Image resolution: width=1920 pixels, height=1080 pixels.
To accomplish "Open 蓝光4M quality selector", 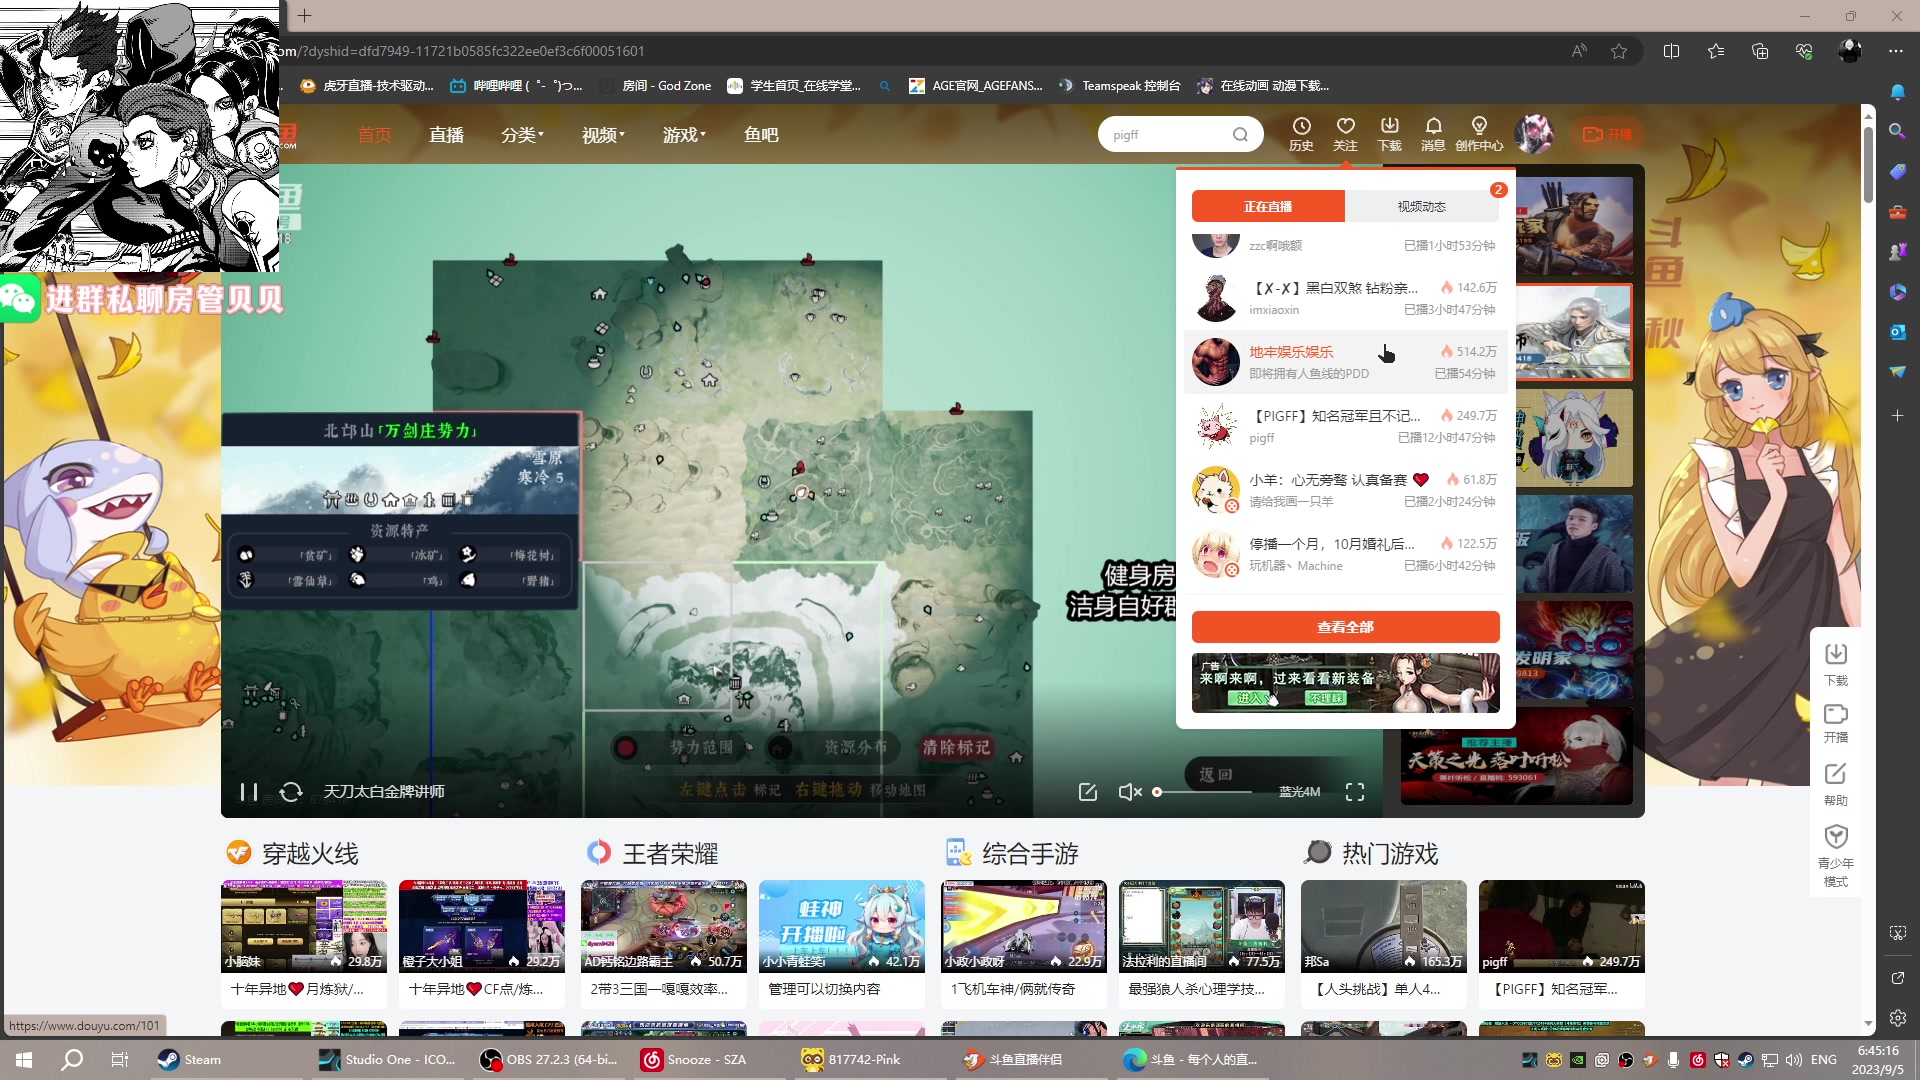I will pos(1299,792).
